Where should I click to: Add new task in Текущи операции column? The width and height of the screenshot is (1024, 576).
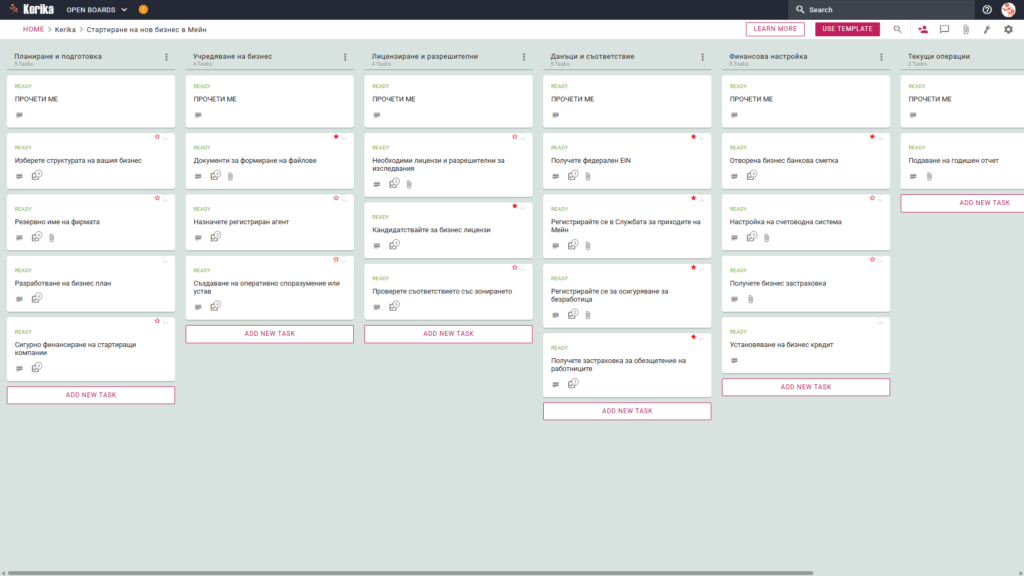tap(963, 203)
